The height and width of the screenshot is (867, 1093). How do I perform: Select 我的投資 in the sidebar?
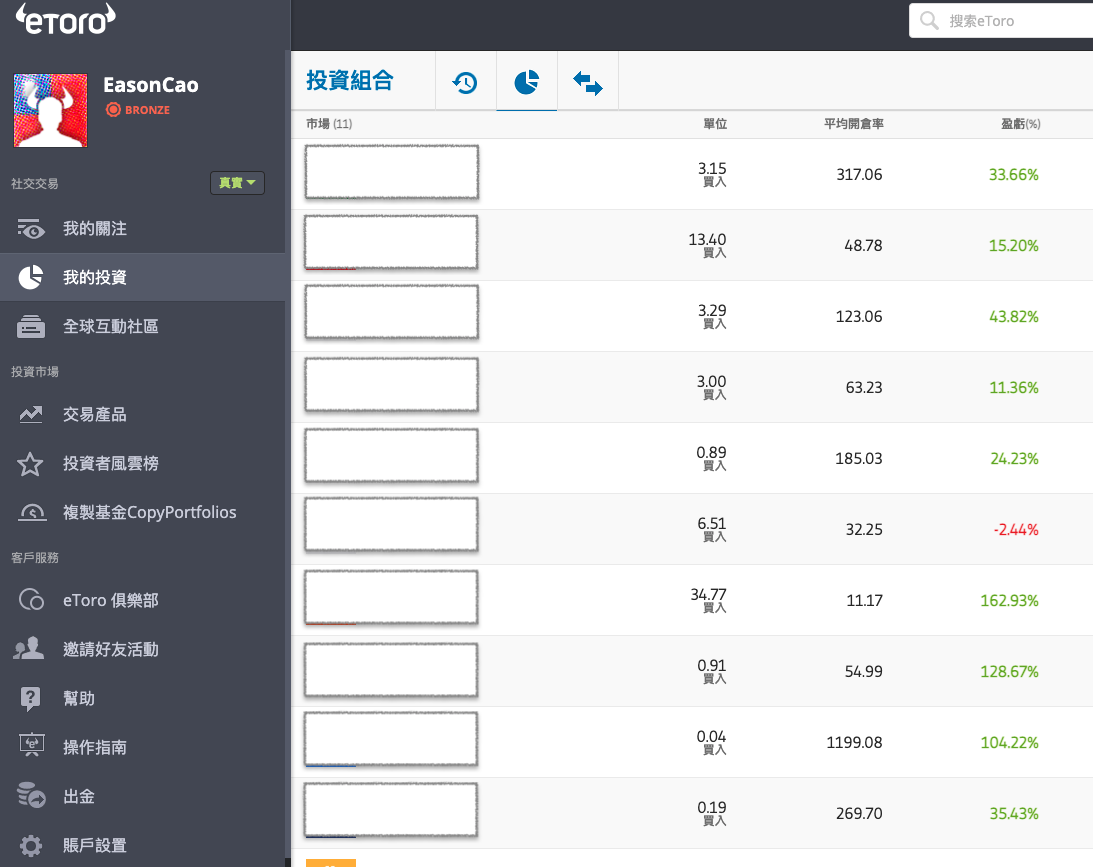[94, 277]
